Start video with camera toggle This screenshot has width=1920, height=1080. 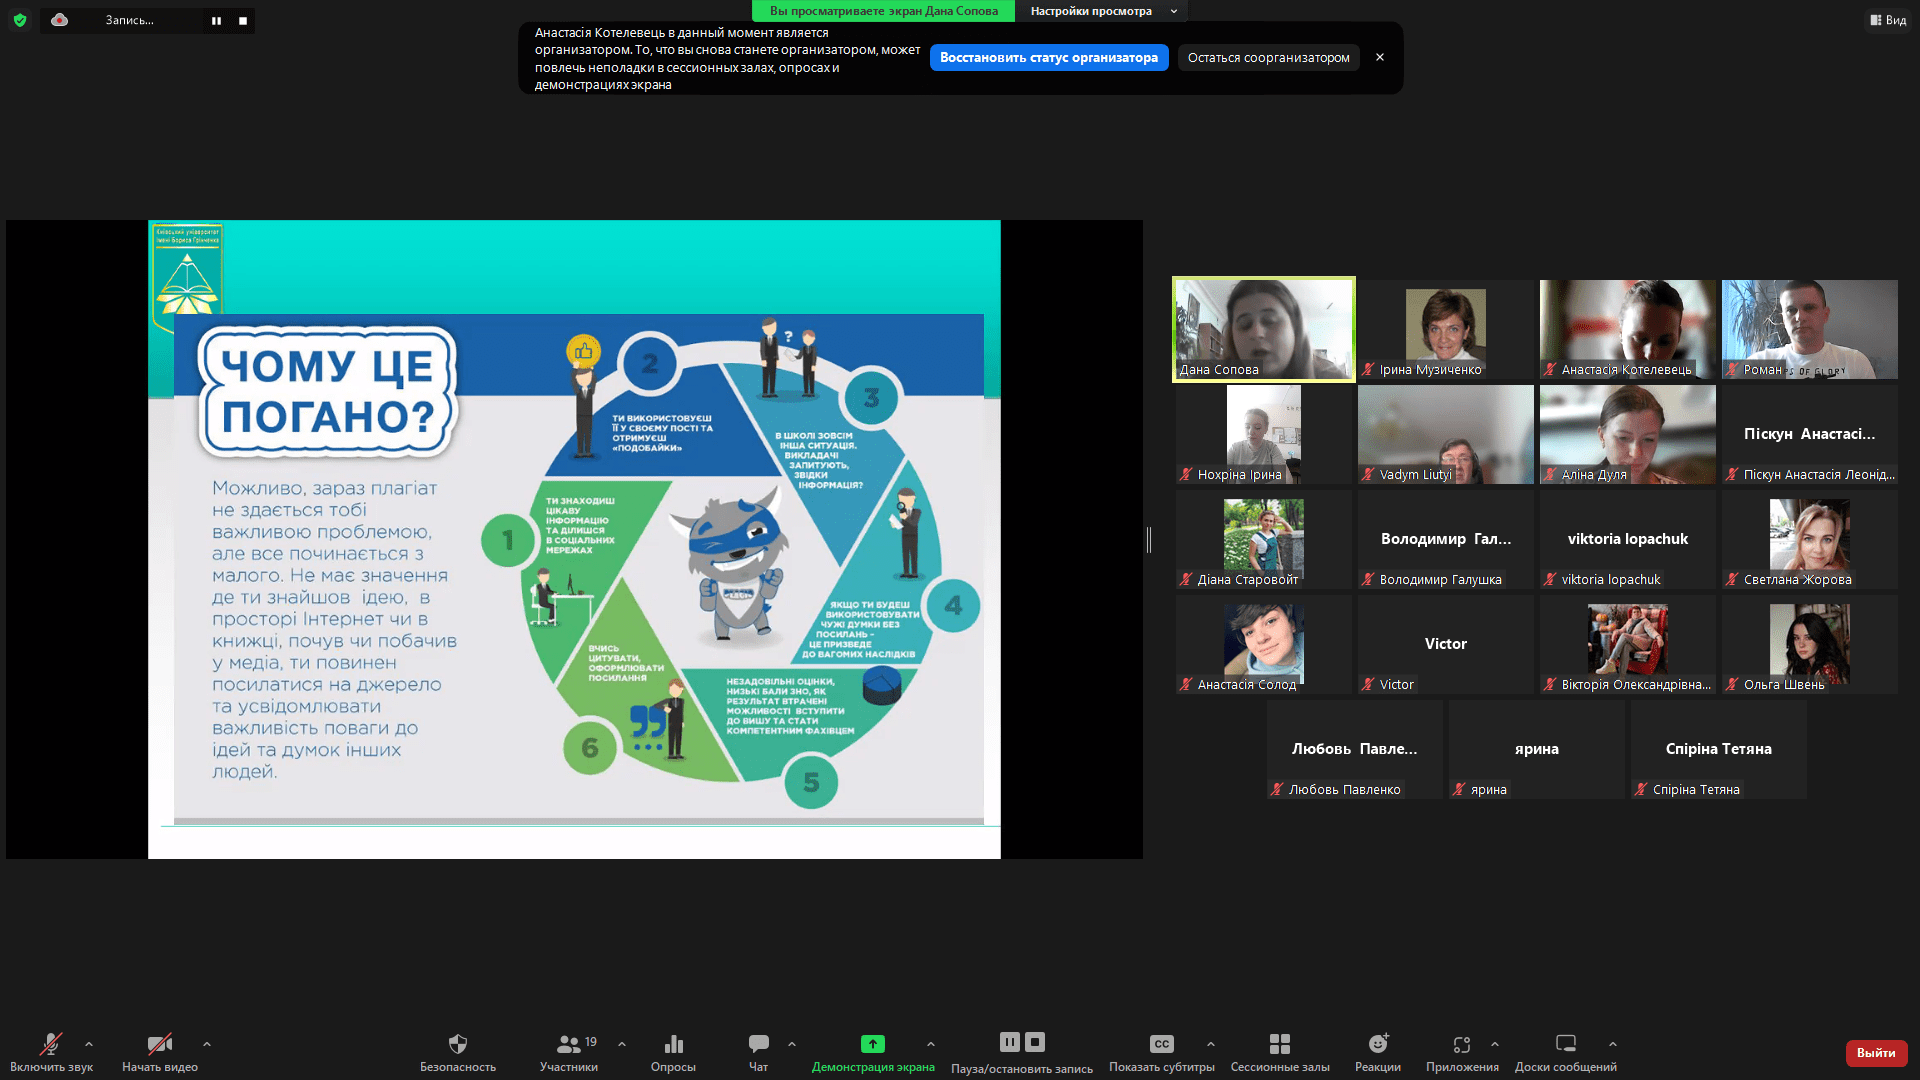160,1044
